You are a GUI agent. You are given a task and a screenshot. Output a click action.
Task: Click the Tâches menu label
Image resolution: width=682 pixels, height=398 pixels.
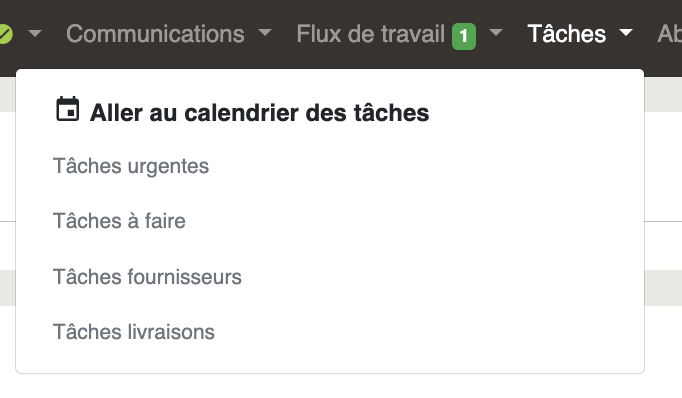pyautogui.click(x=566, y=34)
